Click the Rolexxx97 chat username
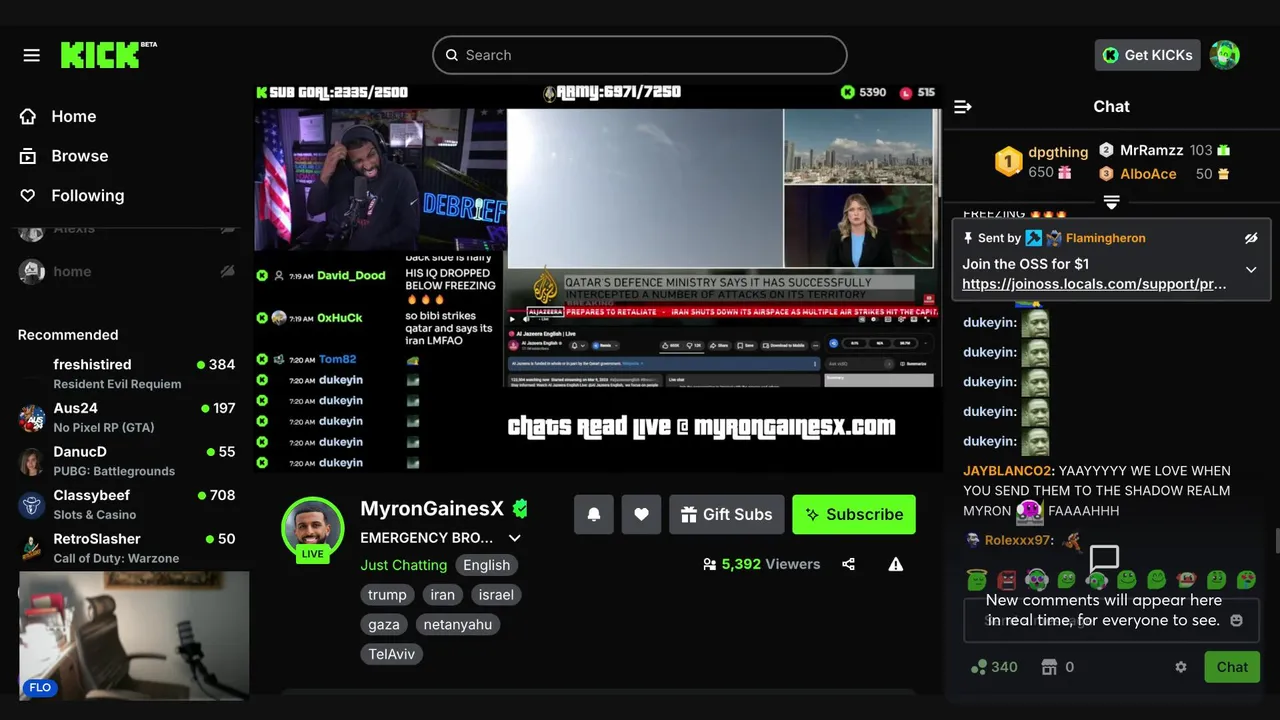The width and height of the screenshot is (1280, 720). coord(1017,540)
